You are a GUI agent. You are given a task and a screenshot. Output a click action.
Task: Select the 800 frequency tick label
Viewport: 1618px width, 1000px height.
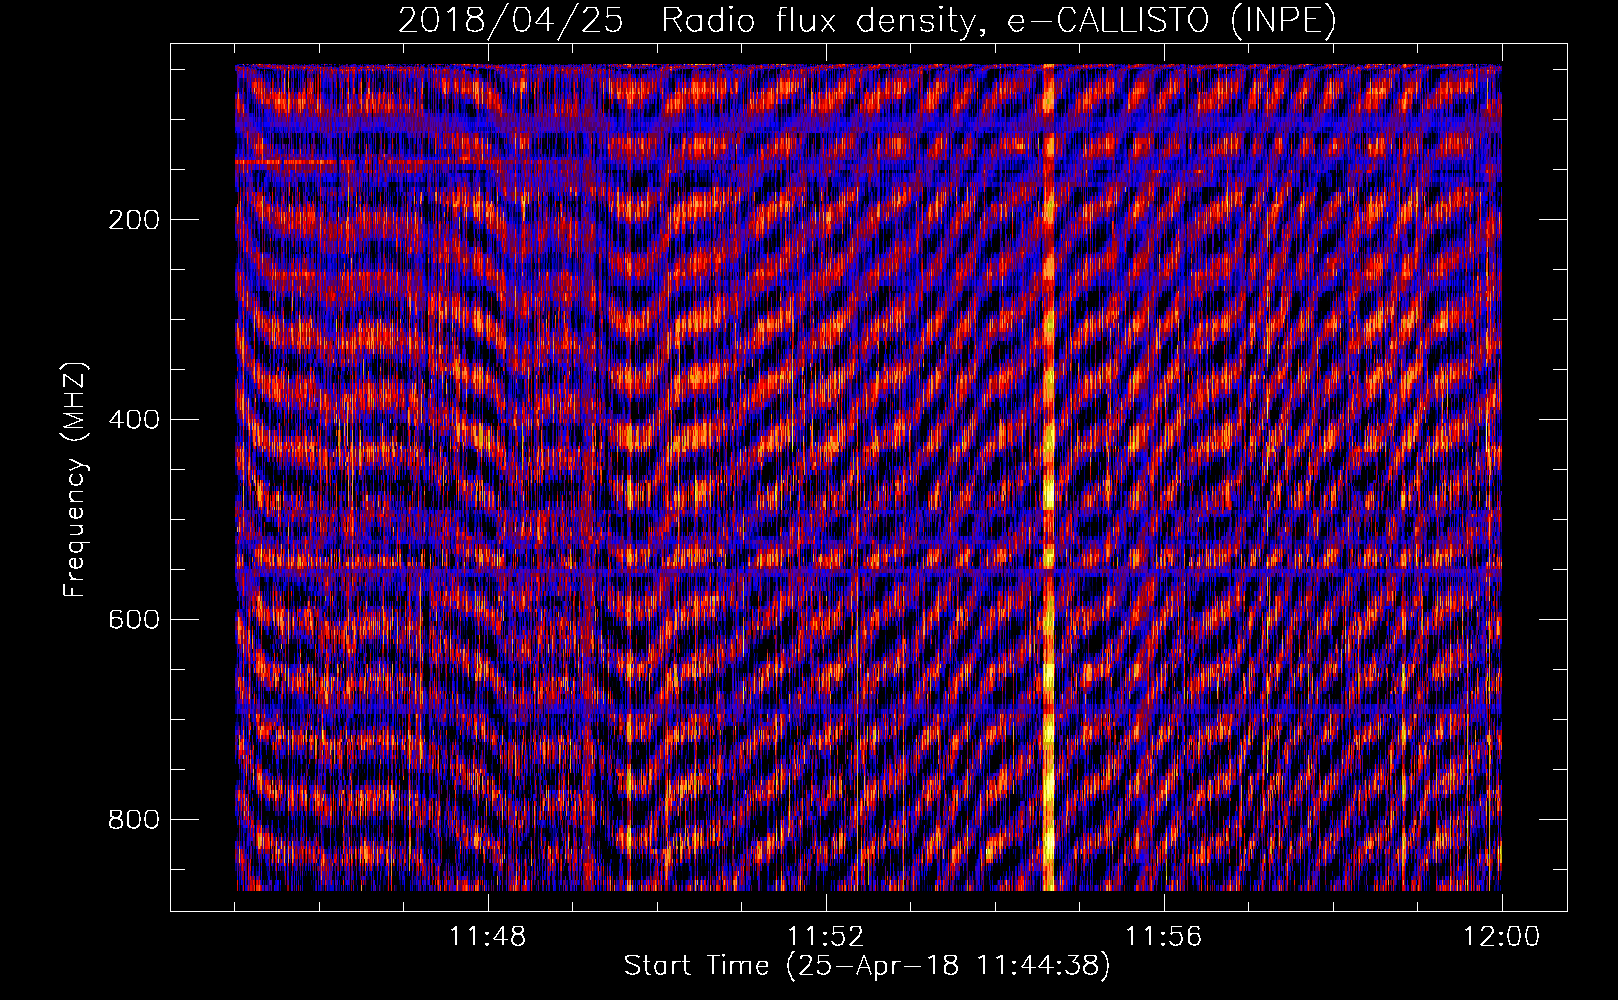click(x=133, y=820)
